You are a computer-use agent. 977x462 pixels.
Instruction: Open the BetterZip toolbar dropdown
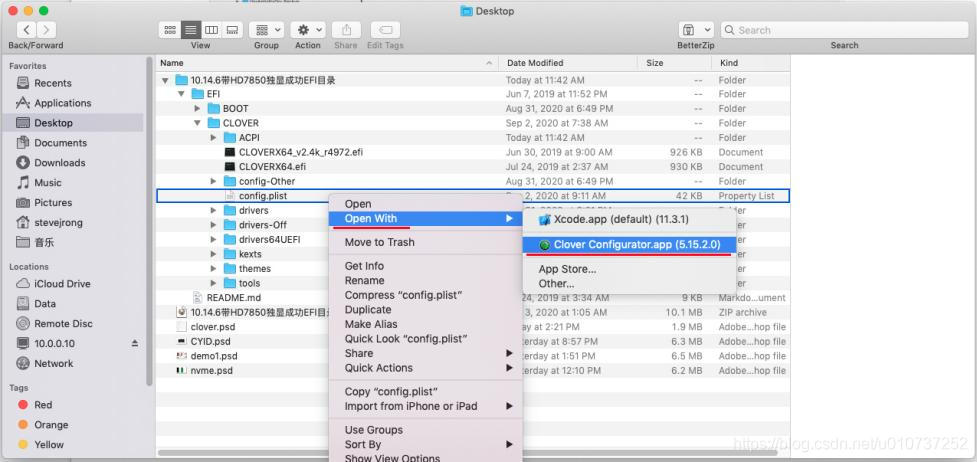click(696, 29)
